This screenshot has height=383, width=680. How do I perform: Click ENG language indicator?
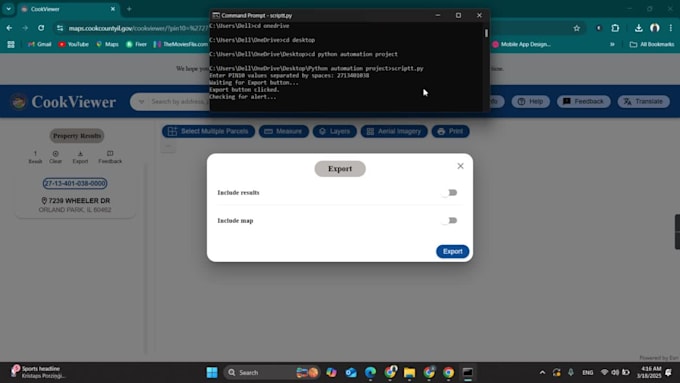[x=588, y=372]
